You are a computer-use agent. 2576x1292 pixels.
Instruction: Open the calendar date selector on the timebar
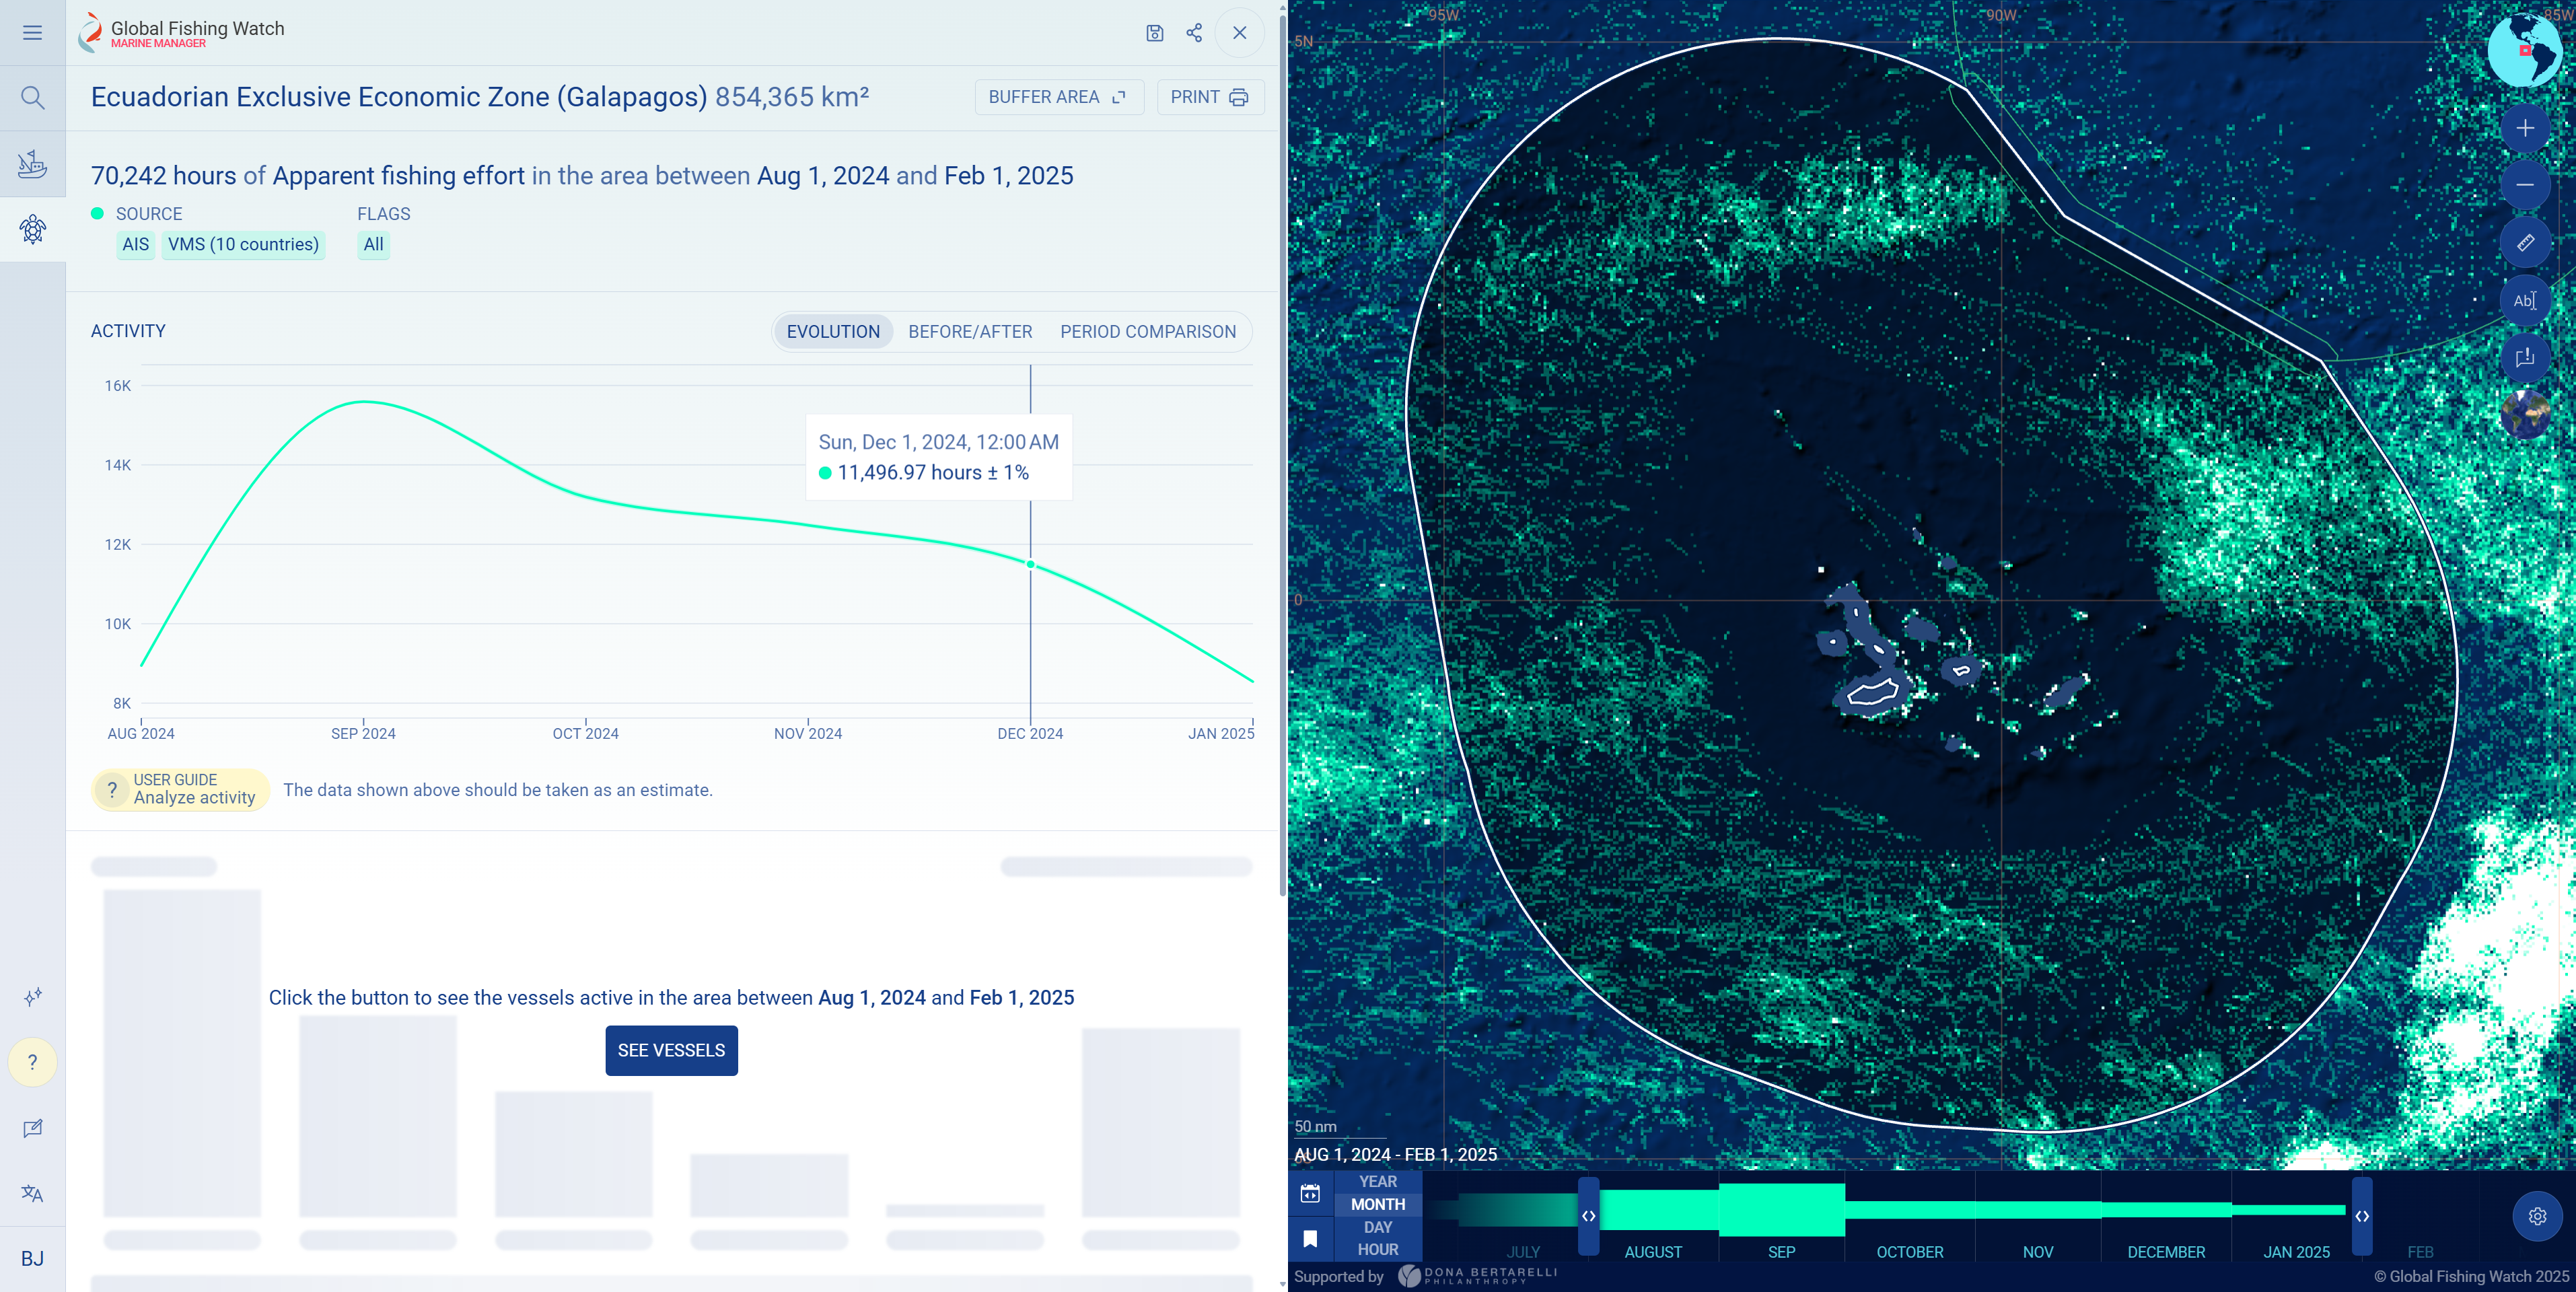[1310, 1192]
